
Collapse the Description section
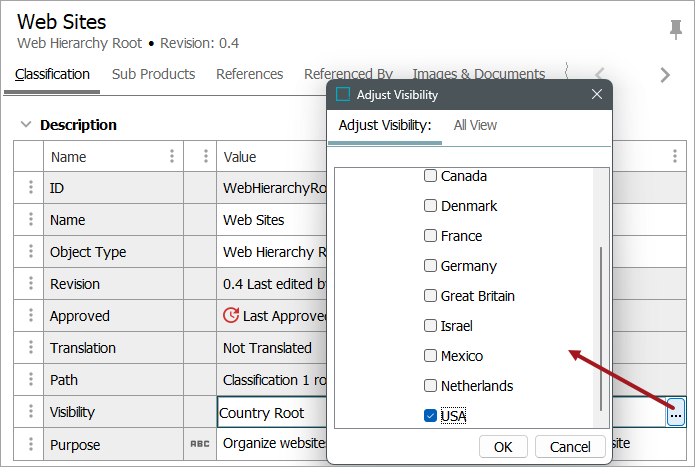coord(25,125)
